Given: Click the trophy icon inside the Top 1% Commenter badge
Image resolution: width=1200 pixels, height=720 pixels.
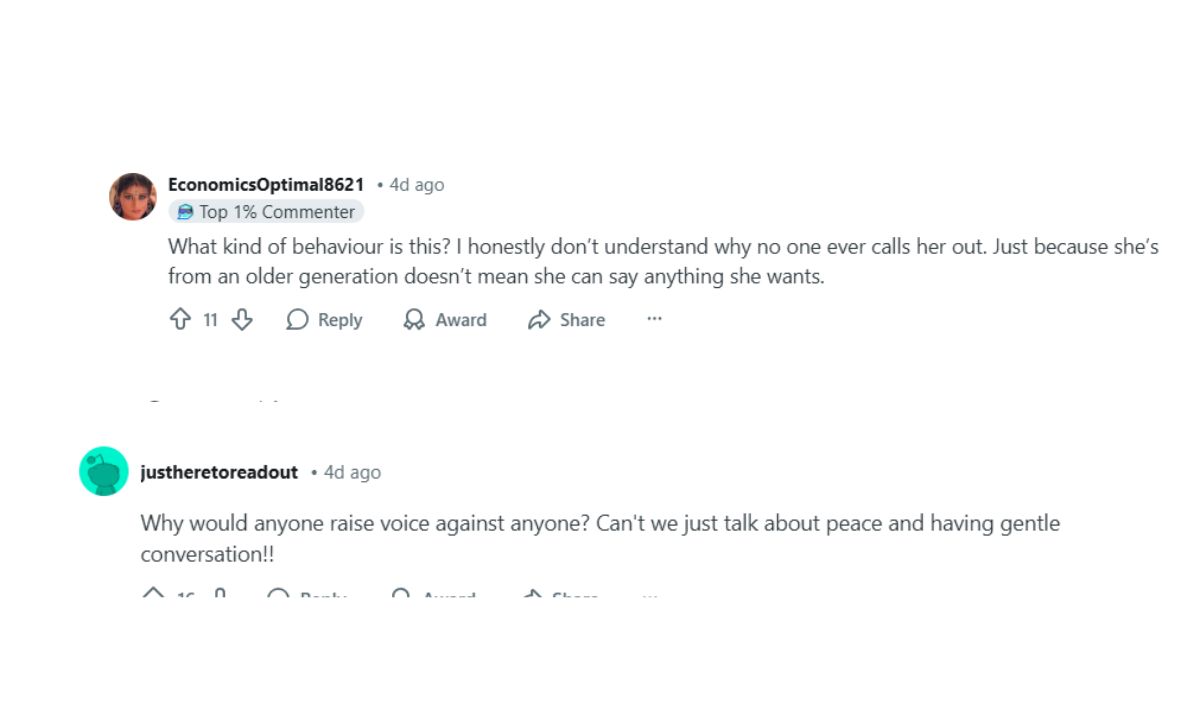Looking at the screenshot, I should click(x=184, y=211).
